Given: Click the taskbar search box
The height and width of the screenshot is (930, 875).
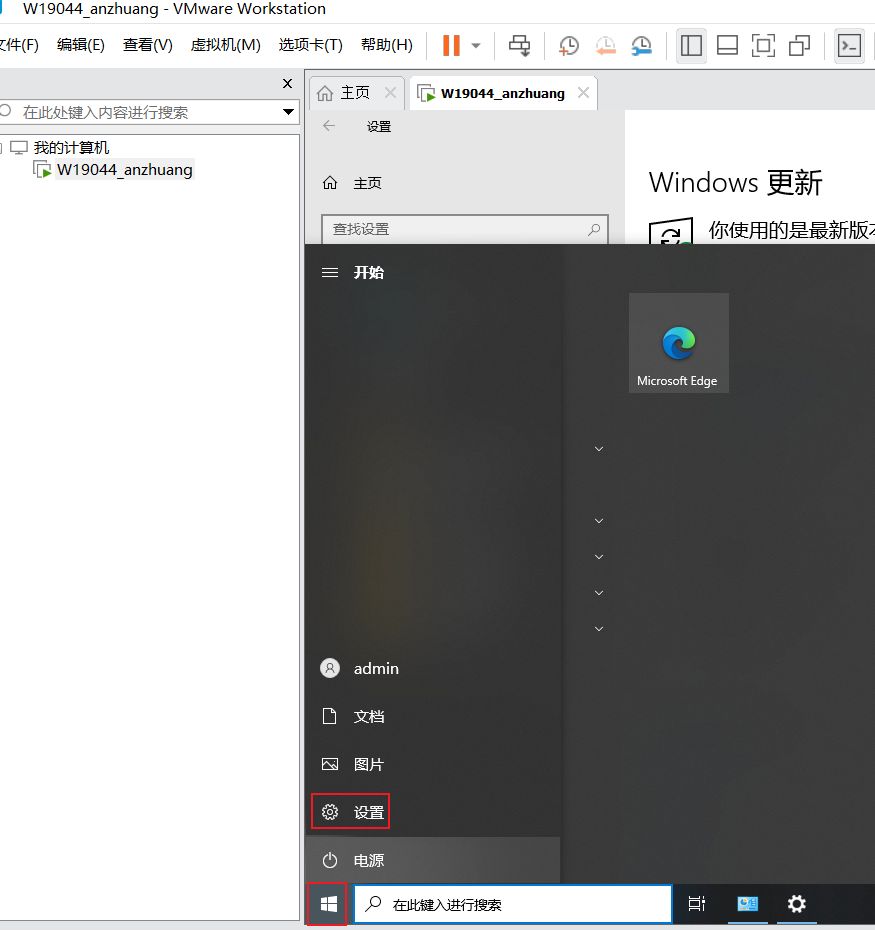Looking at the screenshot, I should click(x=513, y=904).
